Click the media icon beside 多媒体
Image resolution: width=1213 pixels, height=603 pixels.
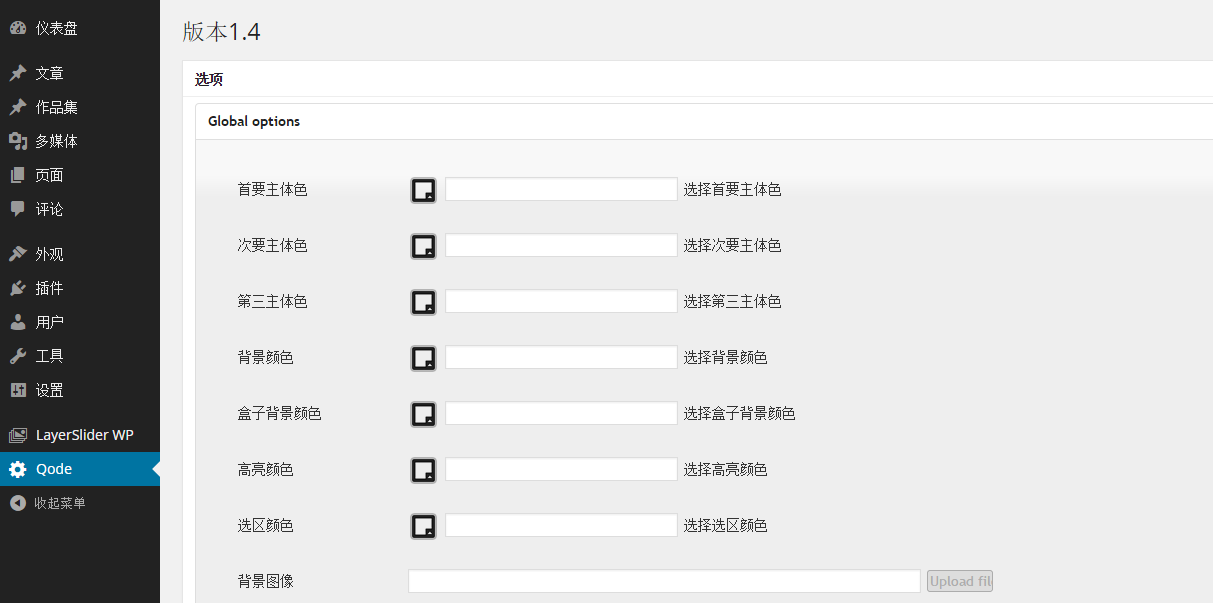coord(17,141)
